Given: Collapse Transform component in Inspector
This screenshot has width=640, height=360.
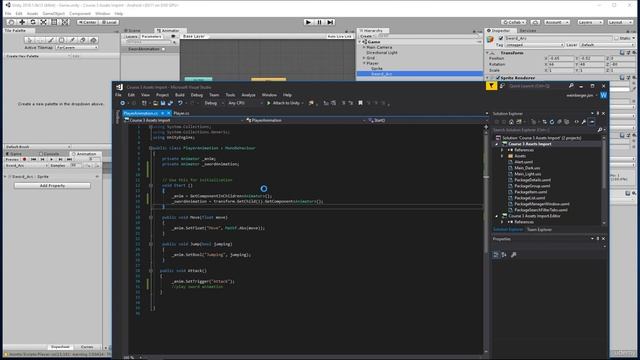Looking at the screenshot, I should [487, 53].
